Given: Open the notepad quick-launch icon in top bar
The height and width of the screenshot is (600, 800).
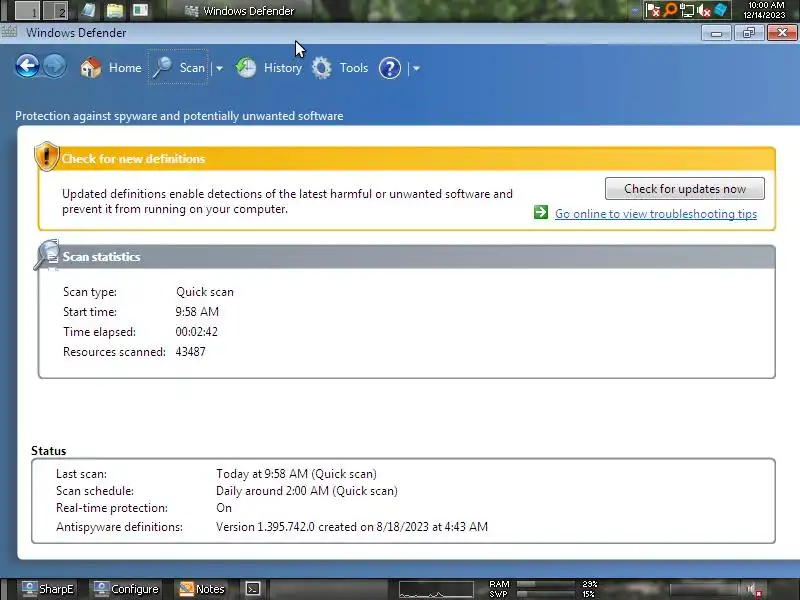Looking at the screenshot, I should click(88, 10).
